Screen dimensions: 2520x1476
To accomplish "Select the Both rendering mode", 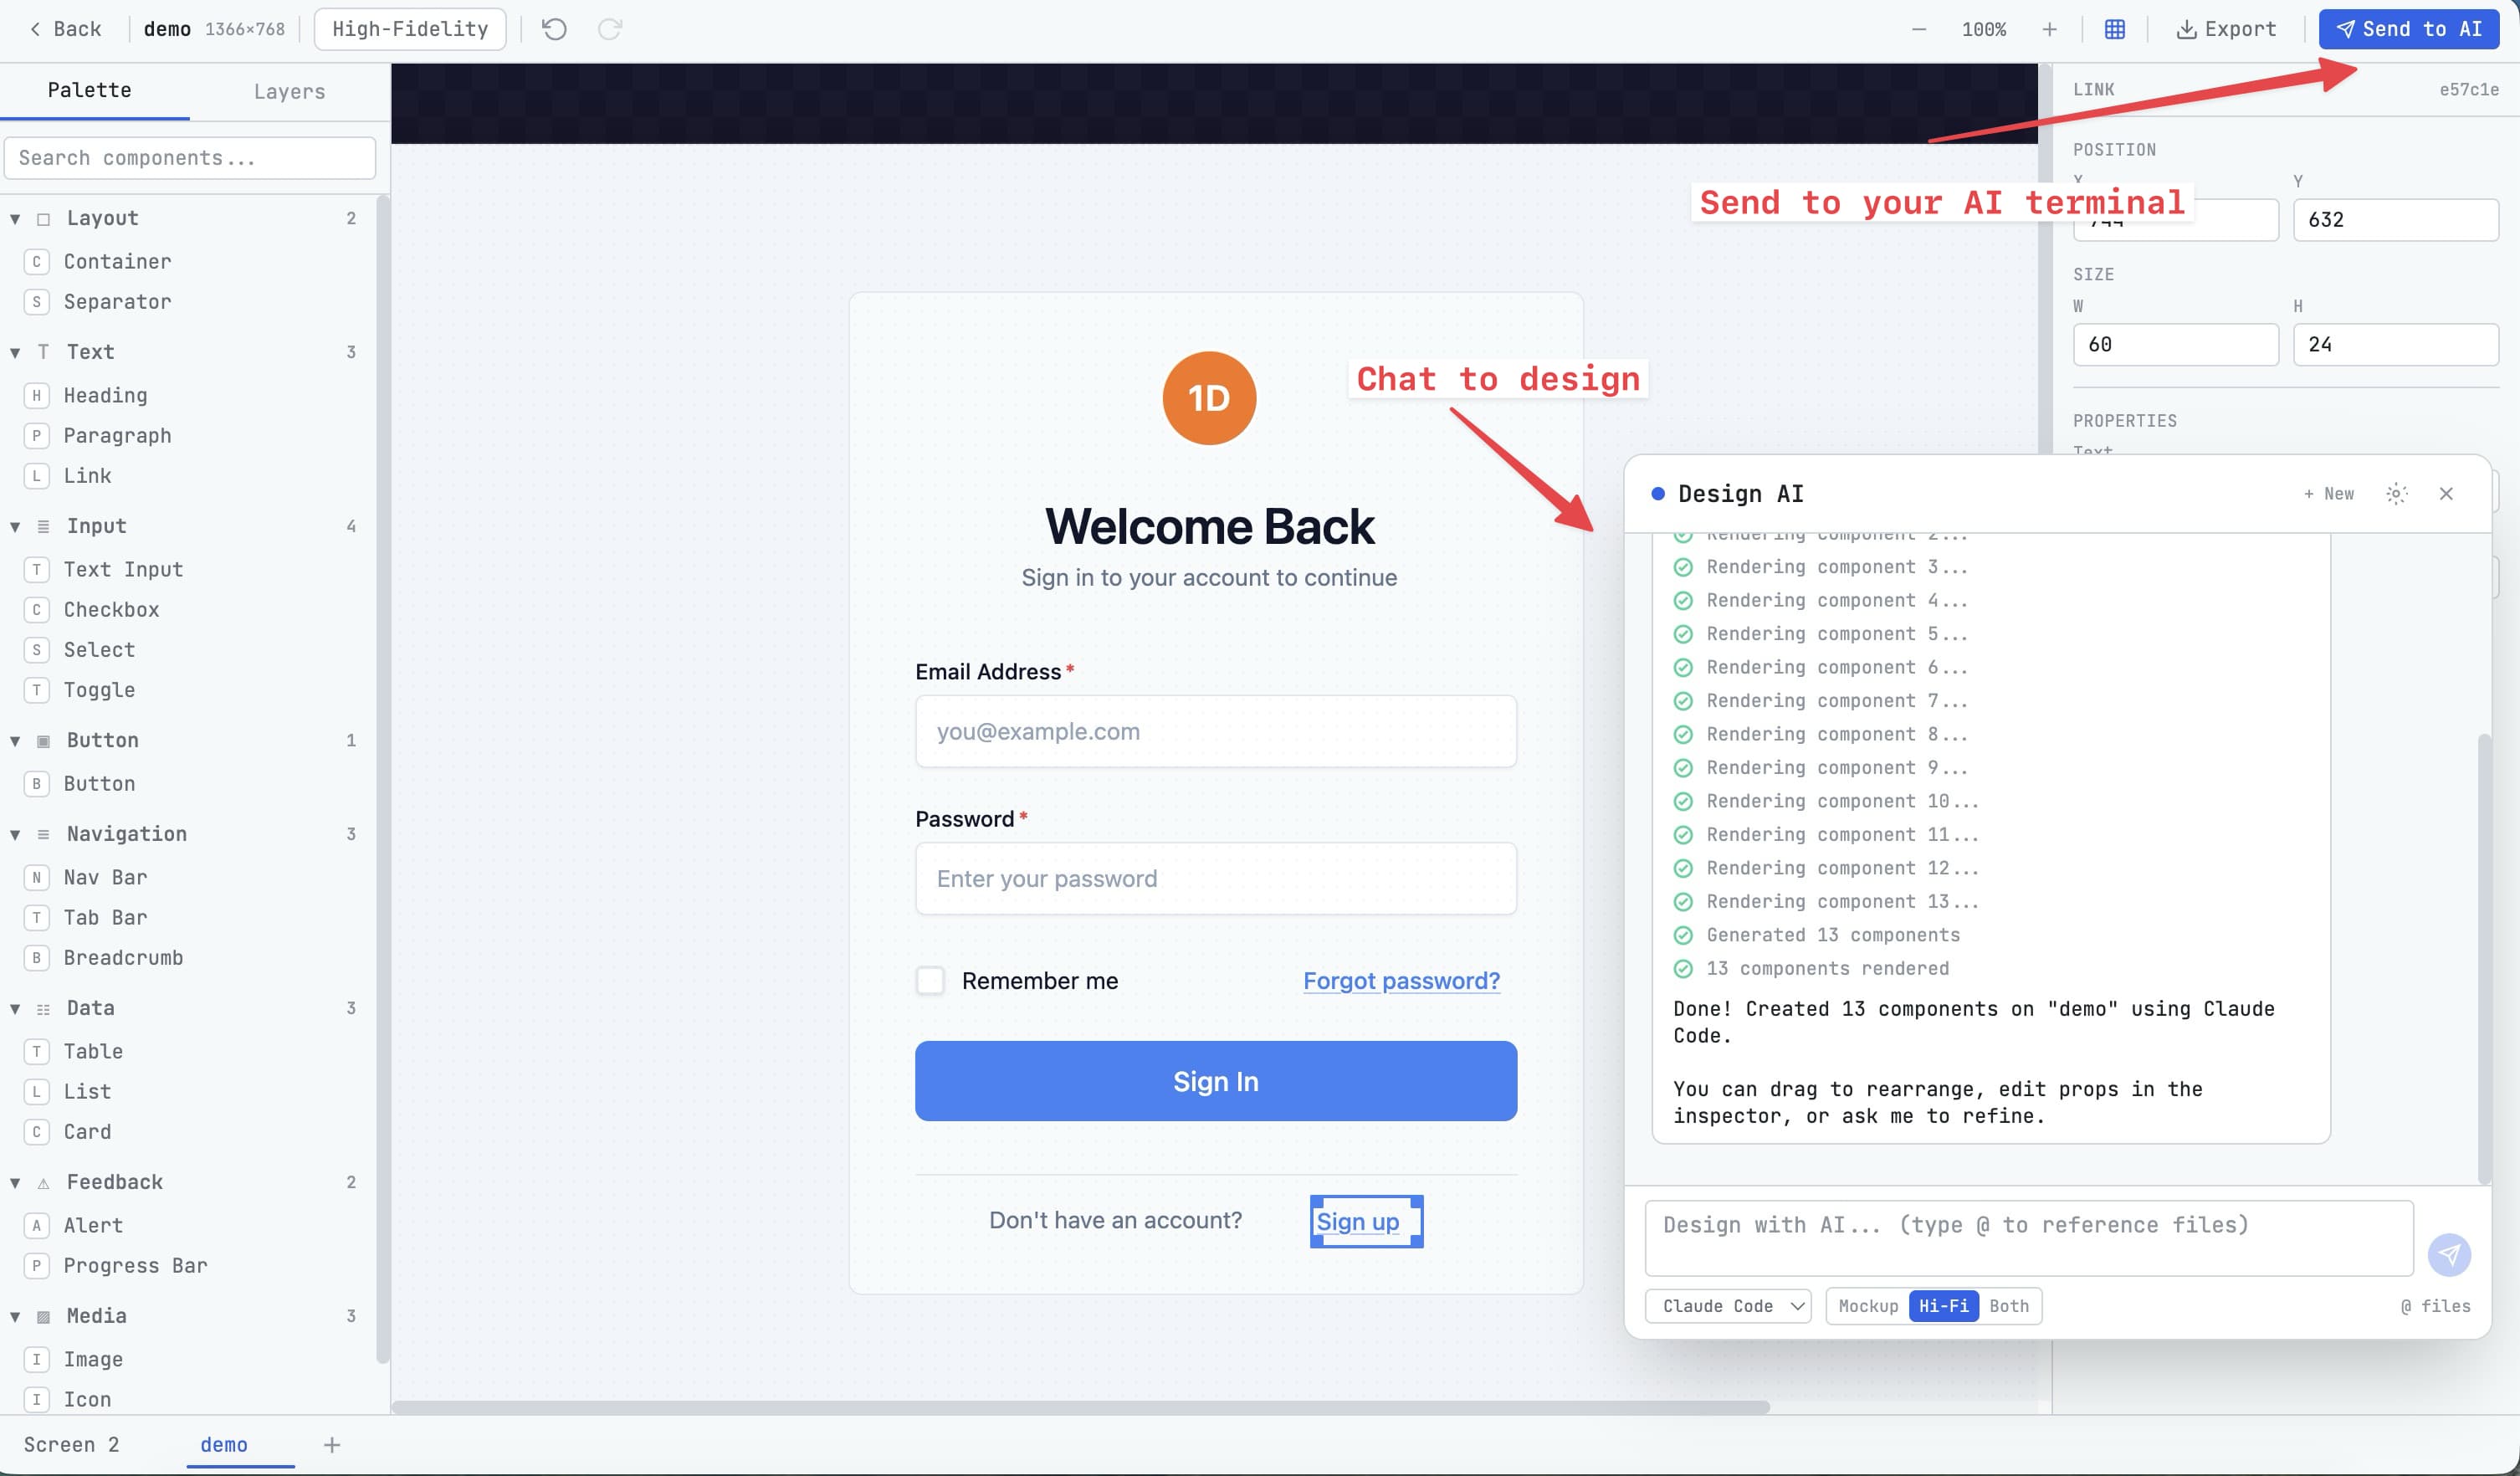I will 2008,1306.
